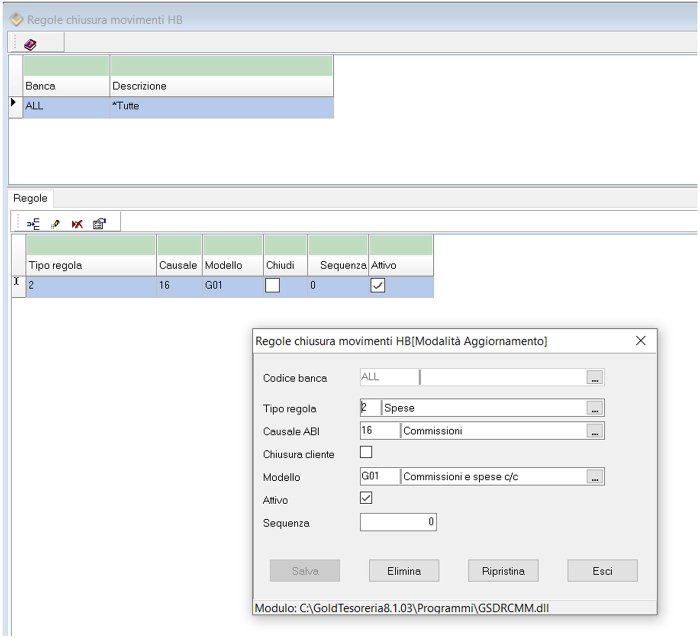Uncheck the Attivo checkbox in dialog
This screenshot has height=638, width=700.
(366, 498)
